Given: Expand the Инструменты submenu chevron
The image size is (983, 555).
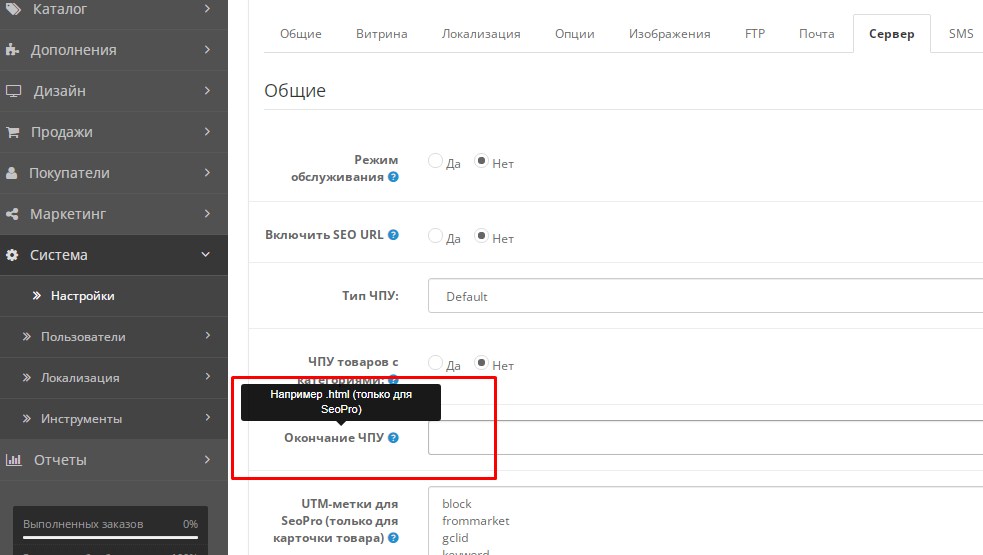Looking at the screenshot, I should tap(208, 418).
